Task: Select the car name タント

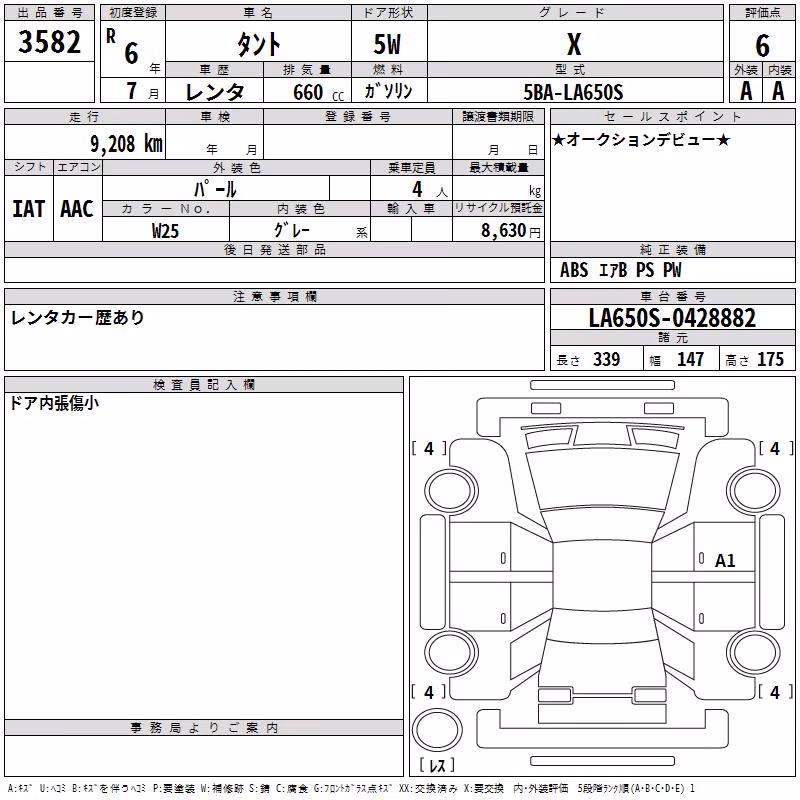Action: [x=258, y=44]
